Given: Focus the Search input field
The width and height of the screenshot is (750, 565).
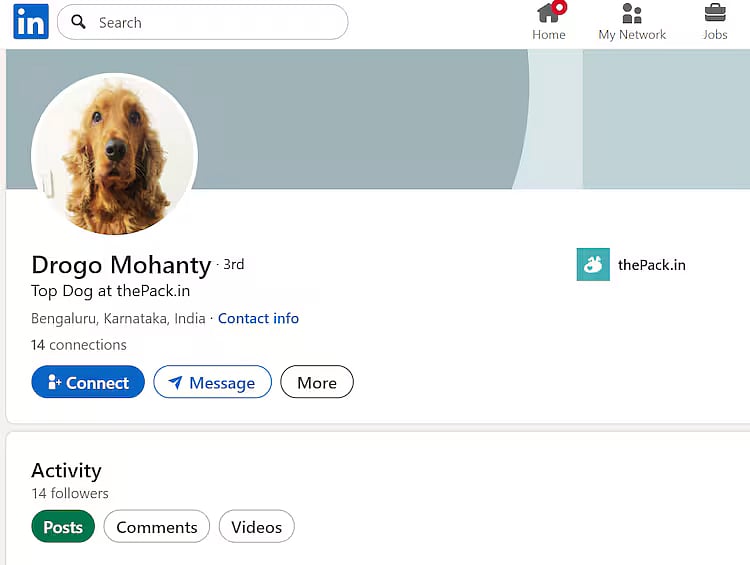Looking at the screenshot, I should (215, 22).
